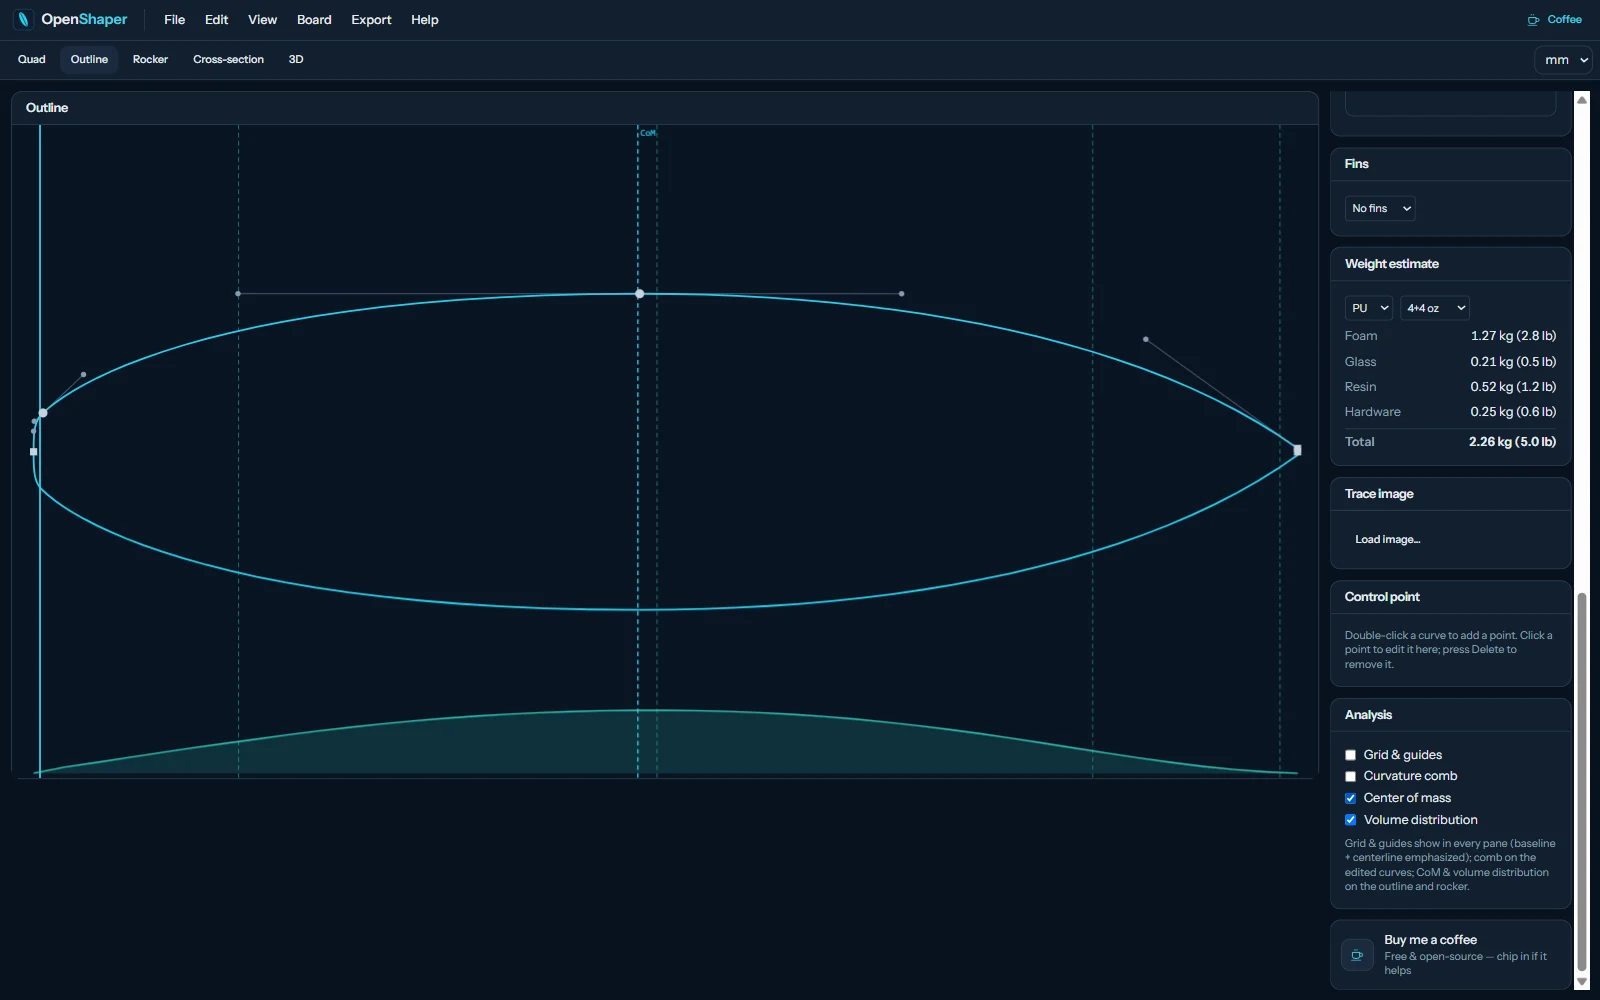The height and width of the screenshot is (1000, 1600).
Task: Click the nose tangent handle
Action: click(1146, 339)
